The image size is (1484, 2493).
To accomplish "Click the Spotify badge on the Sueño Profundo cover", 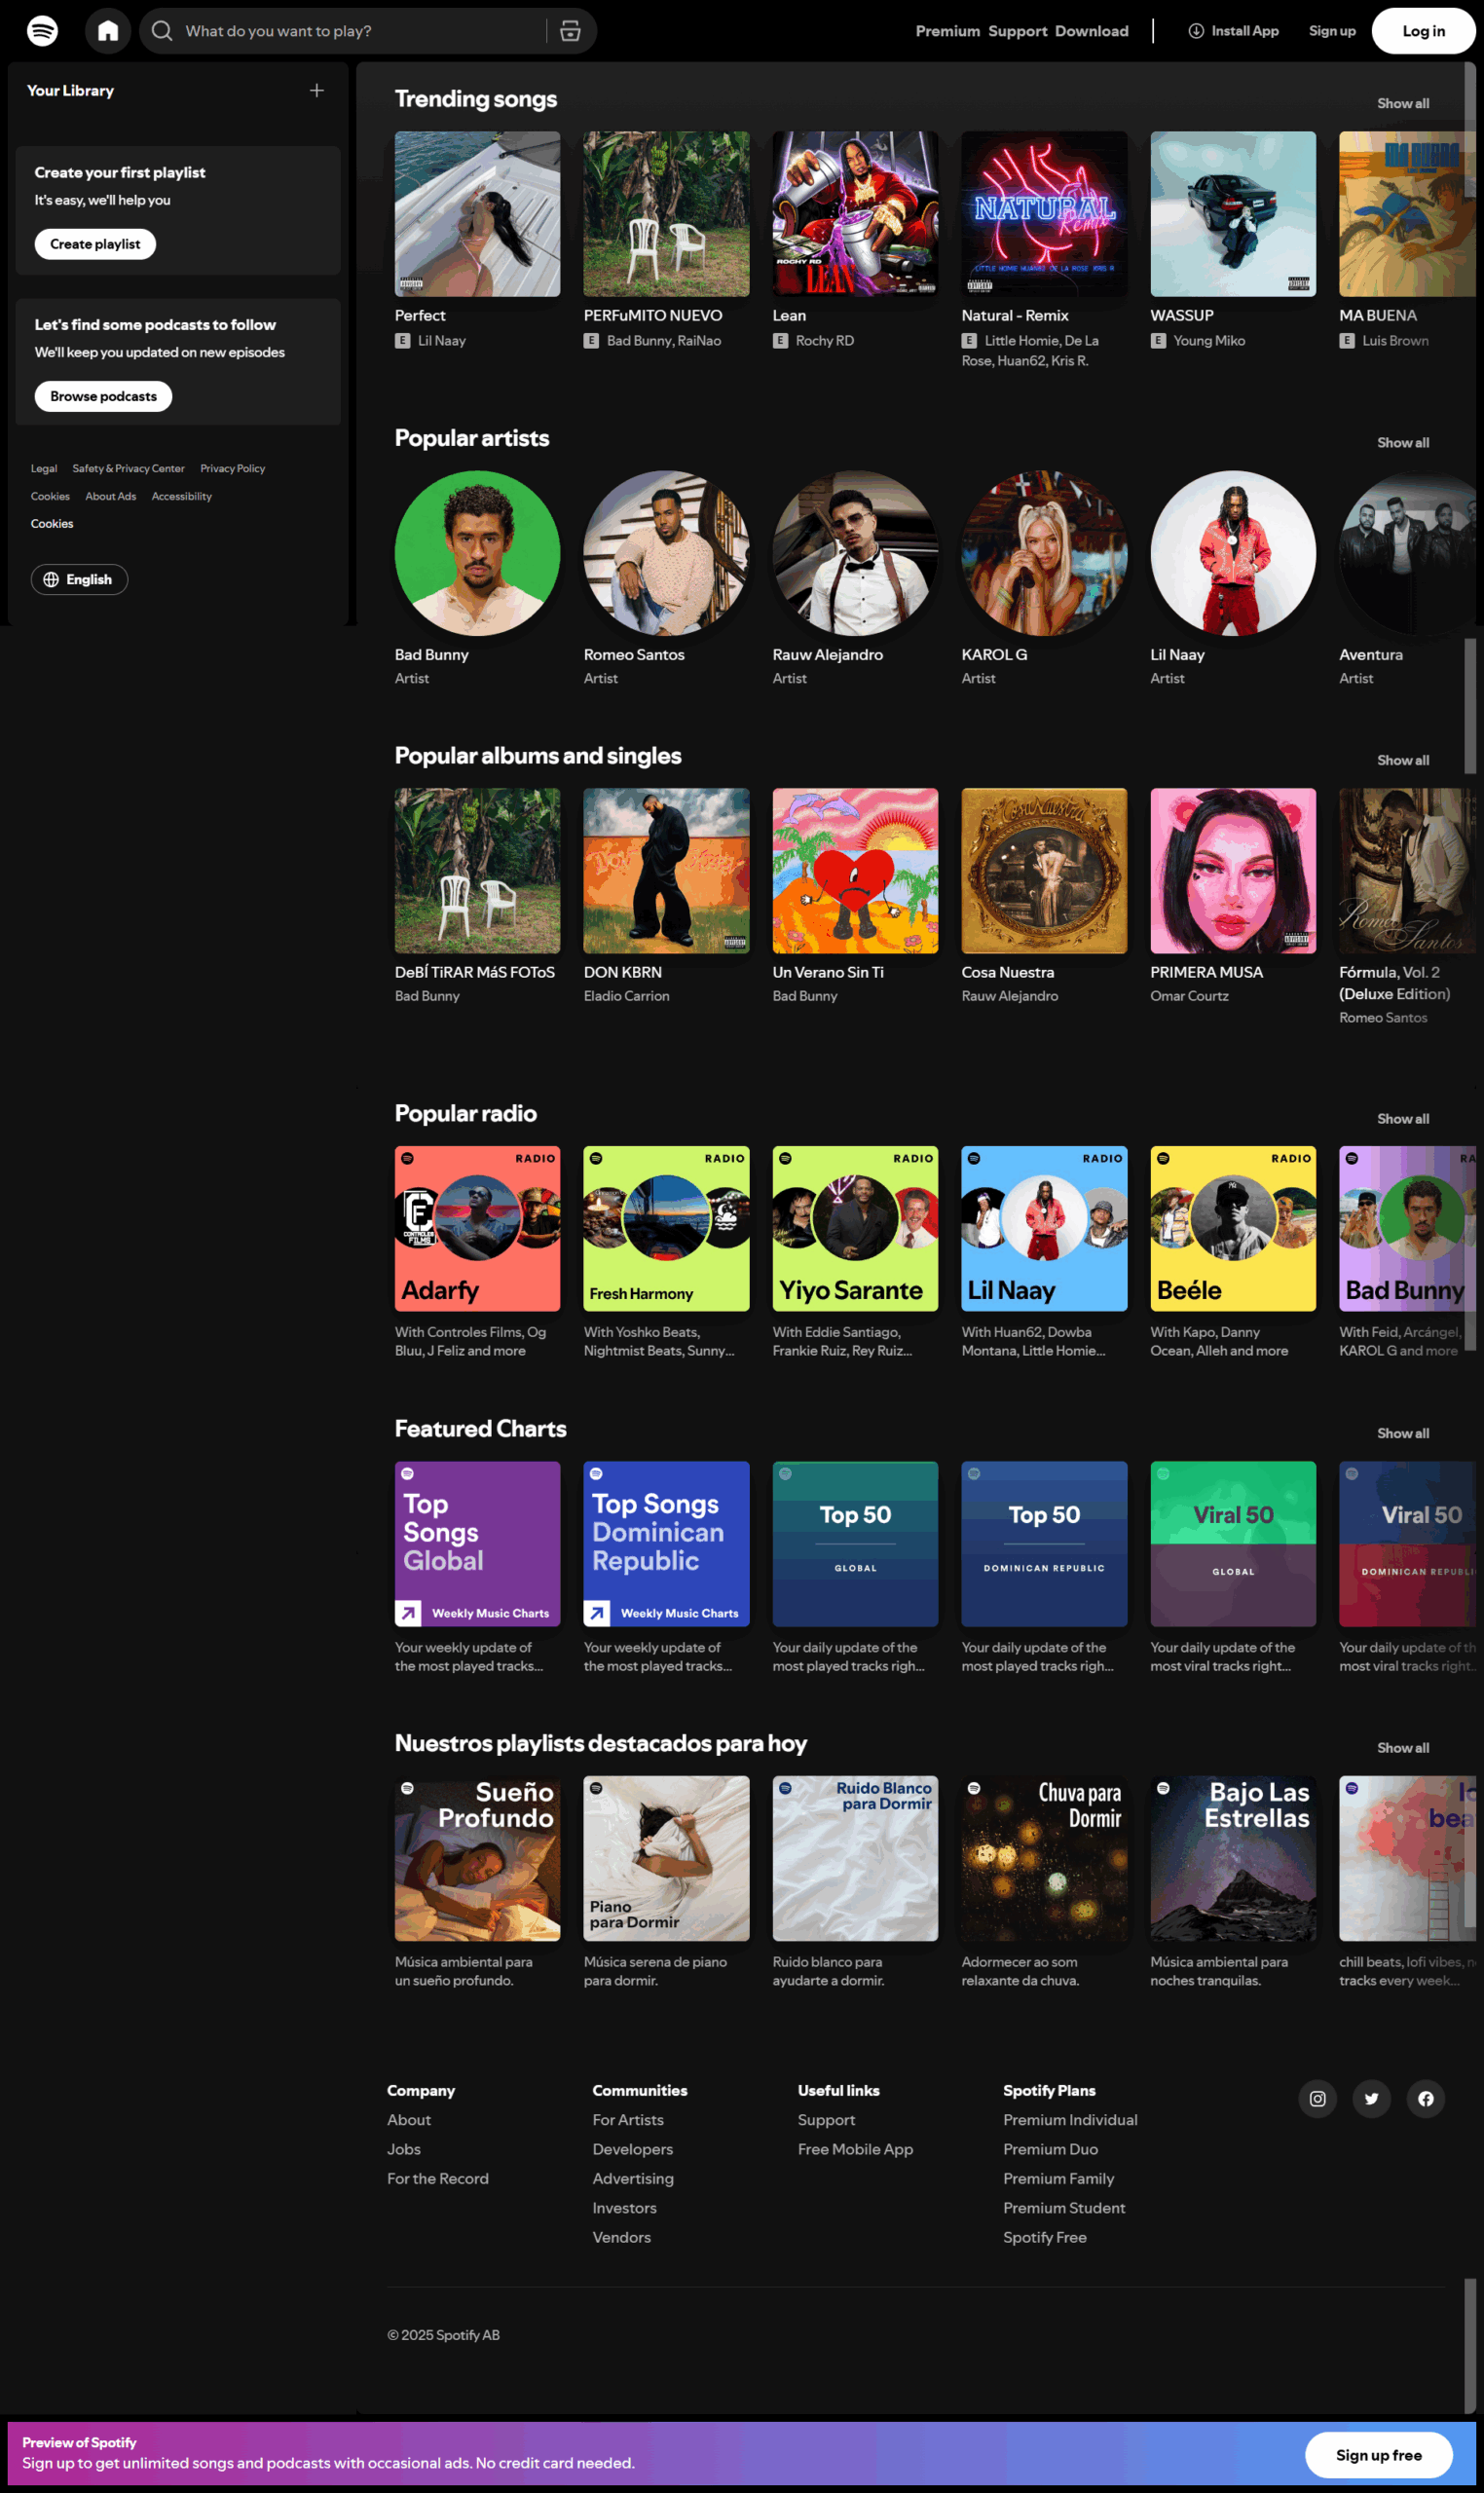I will (x=407, y=1788).
